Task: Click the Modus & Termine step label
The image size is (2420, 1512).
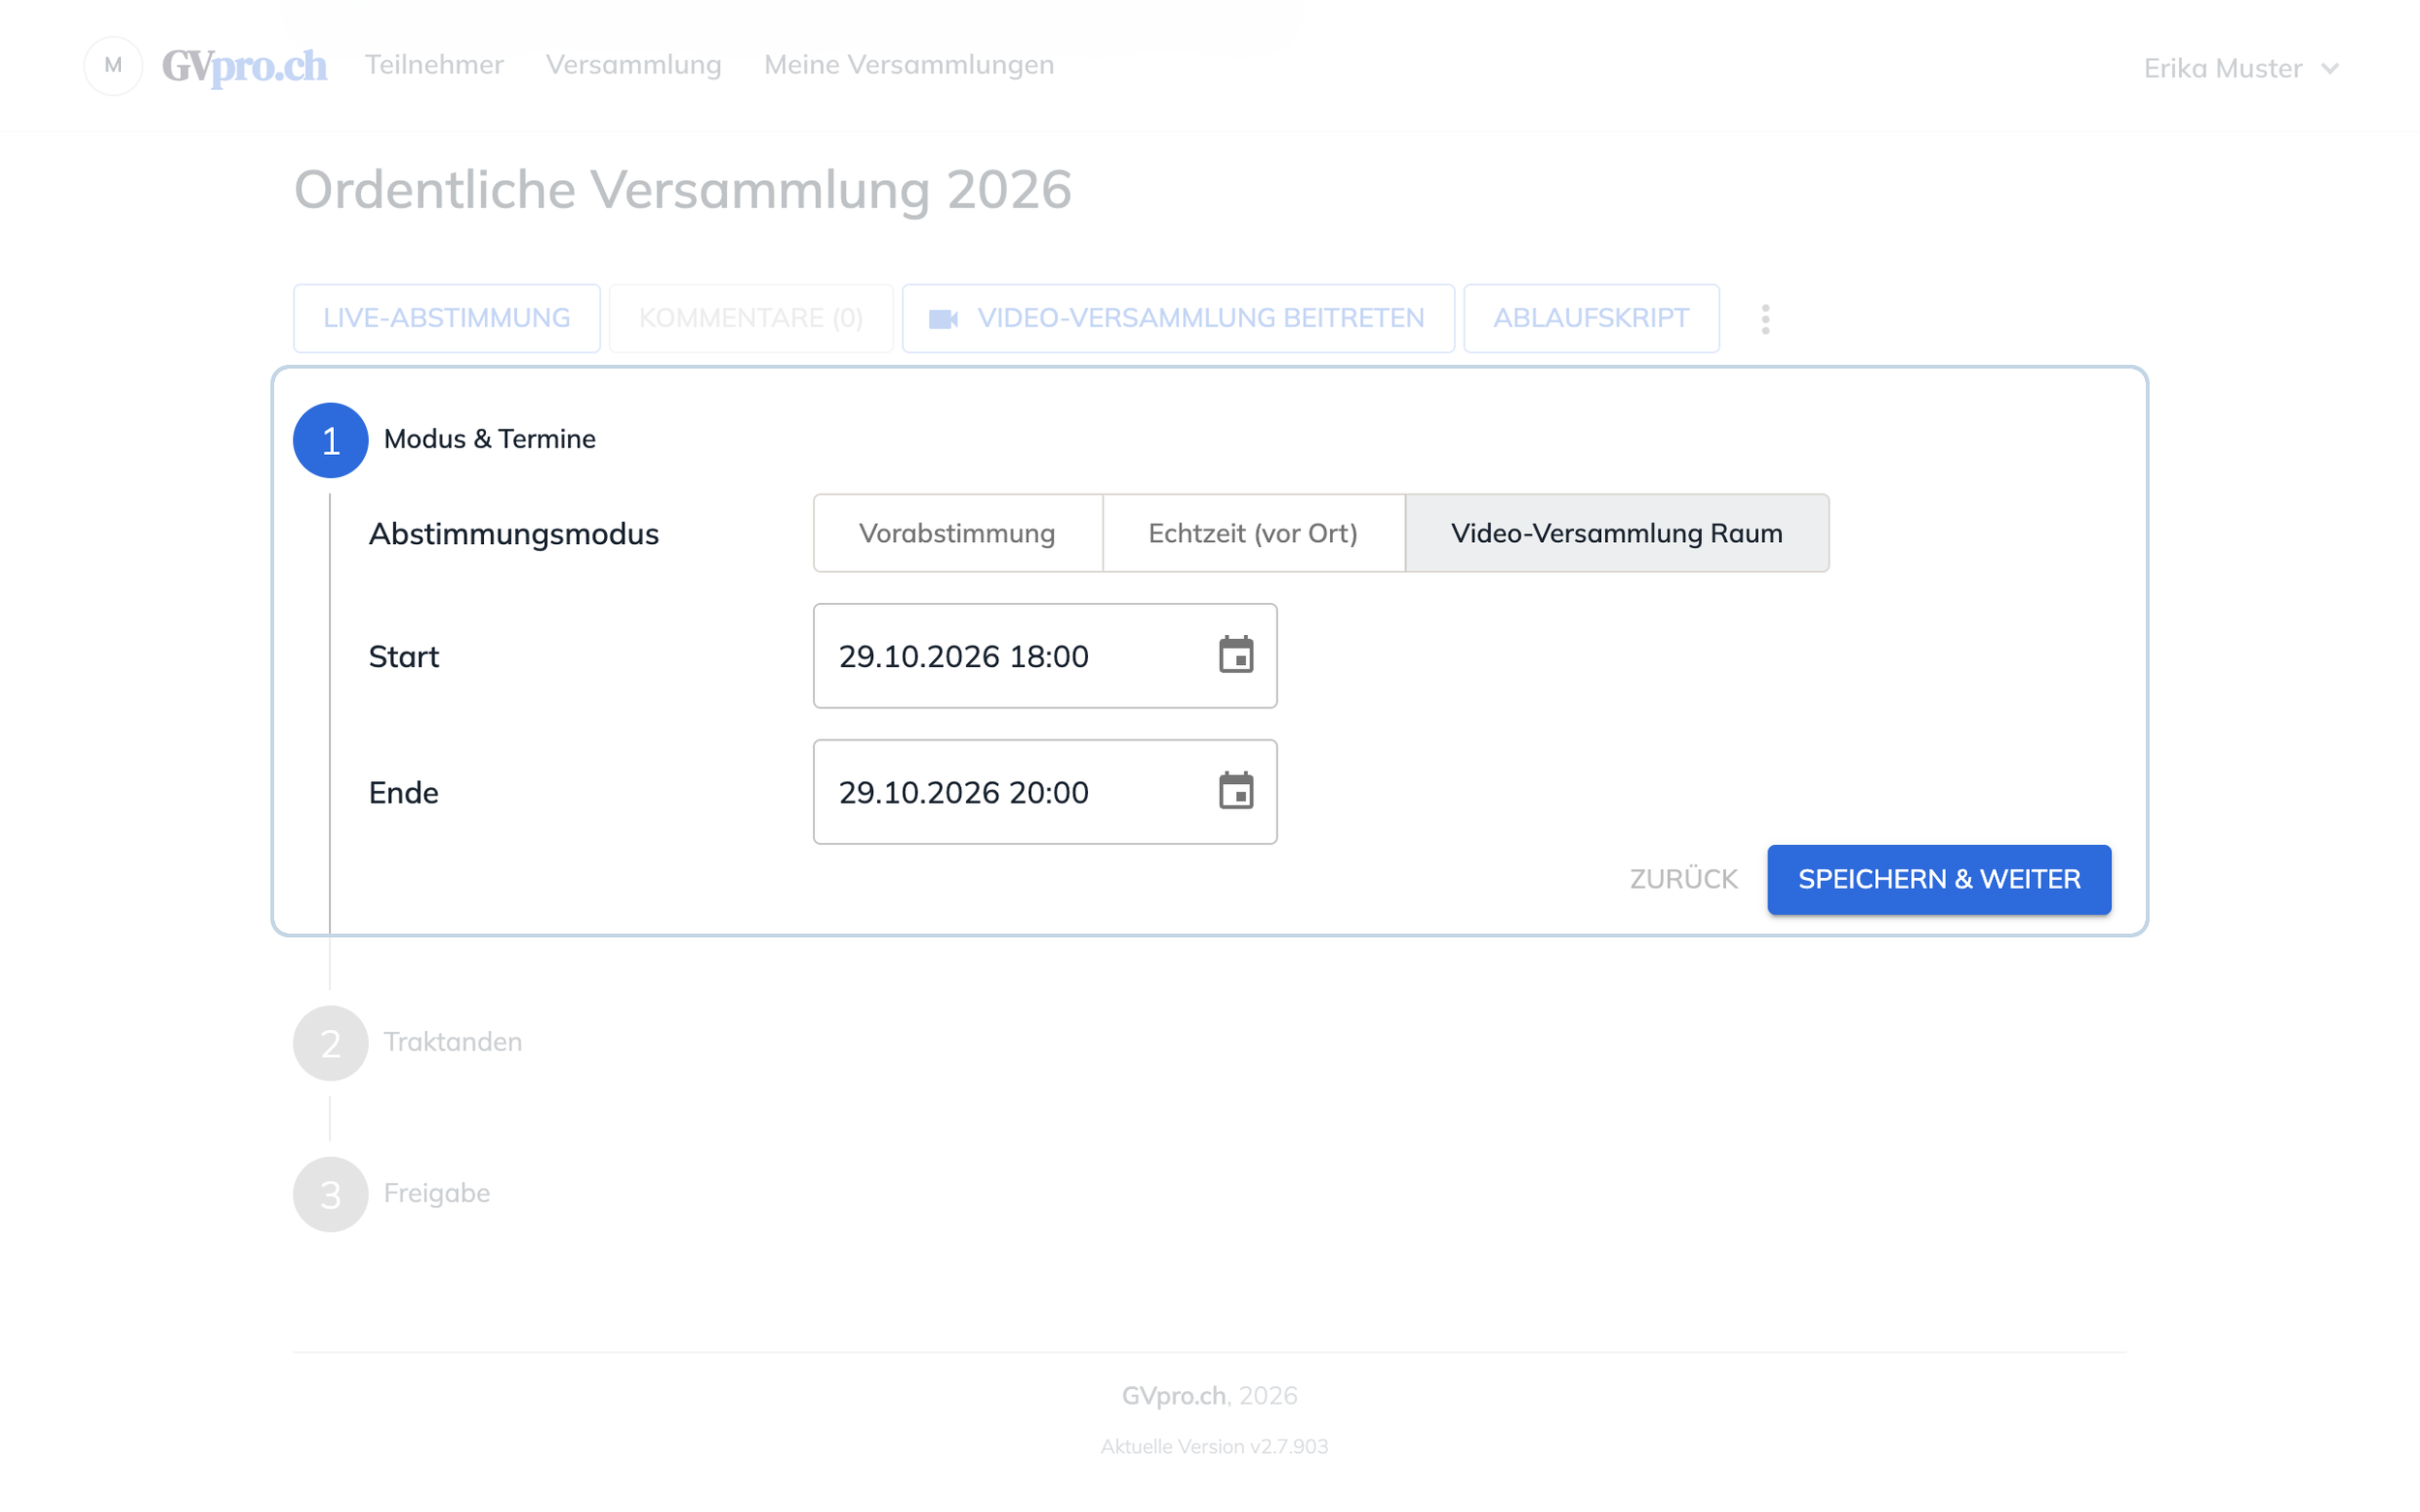Action: 490,439
